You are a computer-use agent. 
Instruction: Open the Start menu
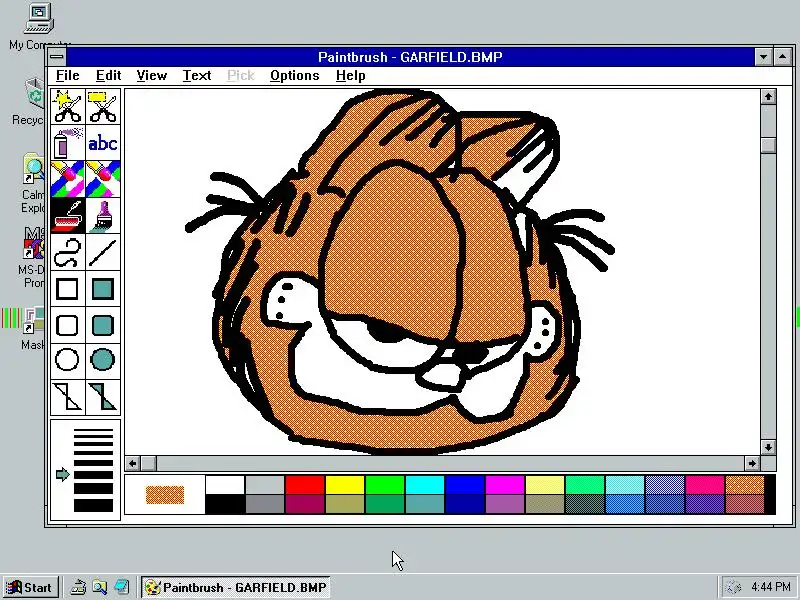pos(30,587)
